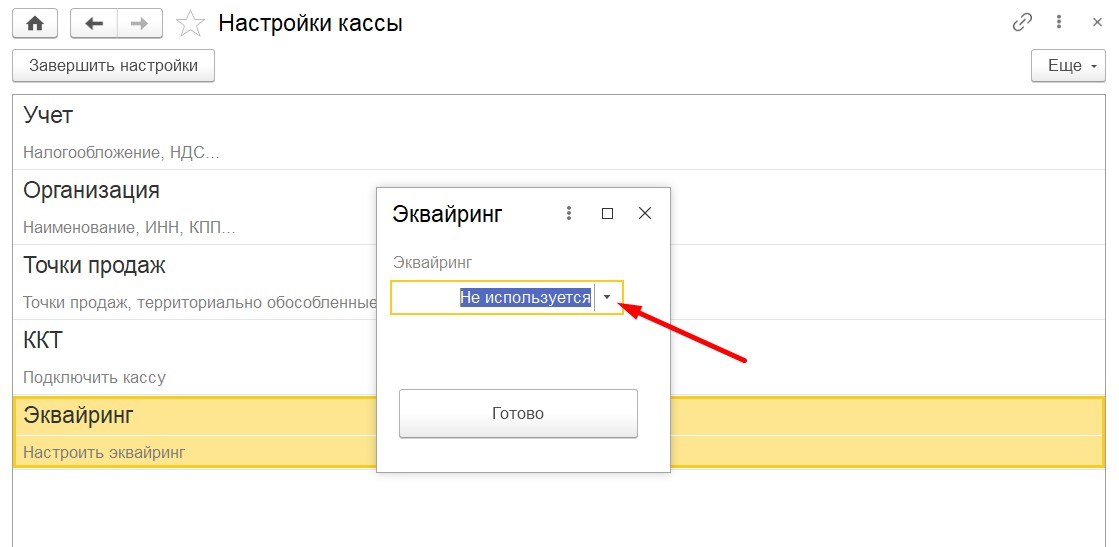Close the Настройки кассы window
This screenshot has height=547, width=1119.
(1098, 23)
